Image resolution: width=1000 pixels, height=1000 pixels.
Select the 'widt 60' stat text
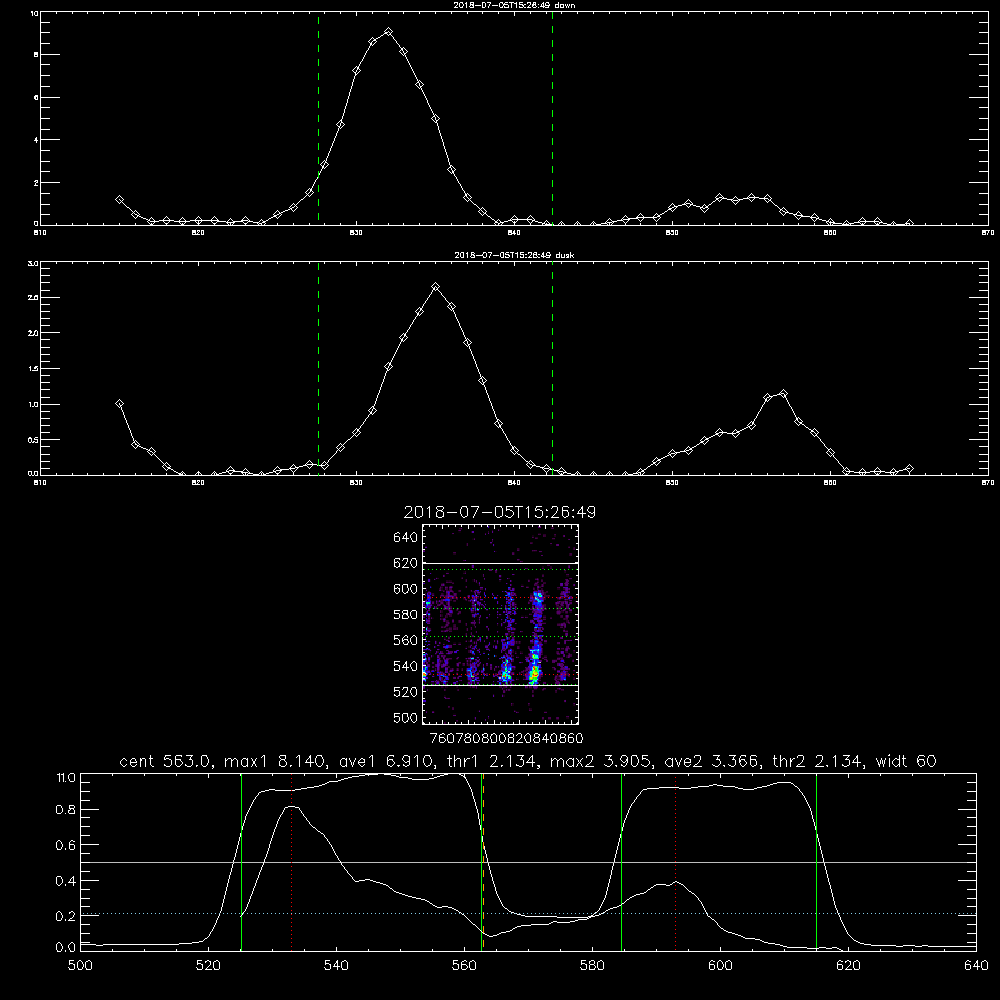tap(906, 761)
